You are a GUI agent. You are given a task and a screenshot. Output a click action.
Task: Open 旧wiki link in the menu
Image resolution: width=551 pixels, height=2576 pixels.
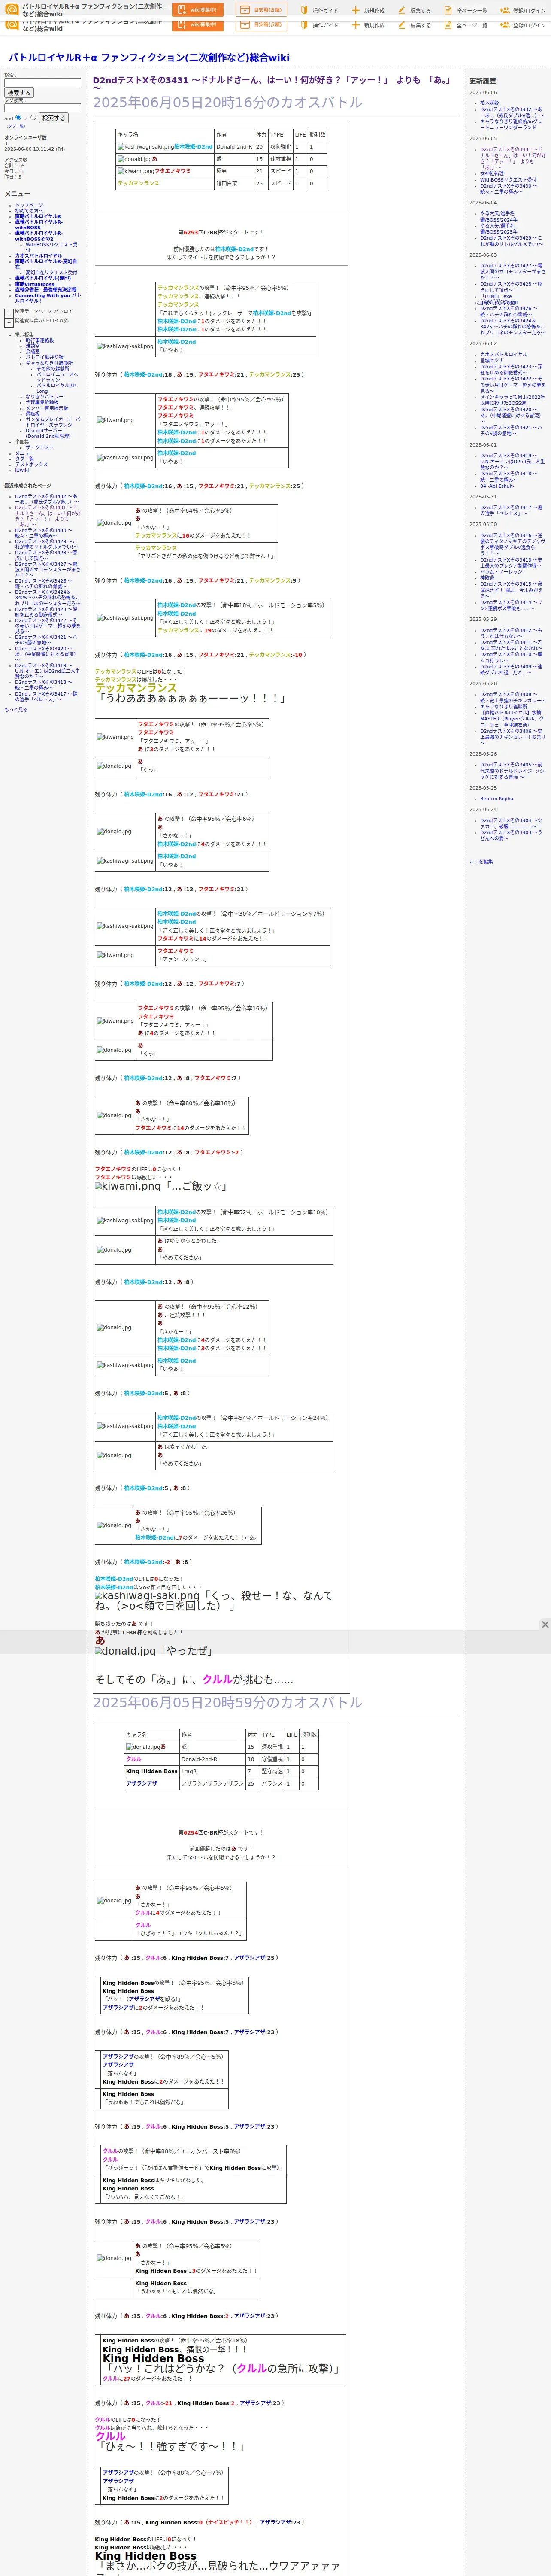(22, 470)
